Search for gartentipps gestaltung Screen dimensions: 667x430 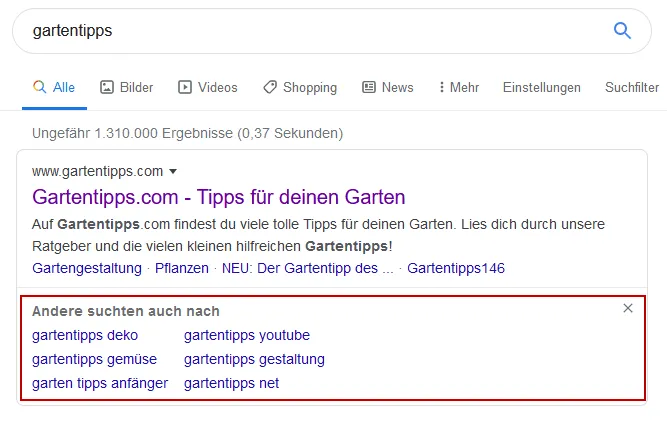pos(254,359)
